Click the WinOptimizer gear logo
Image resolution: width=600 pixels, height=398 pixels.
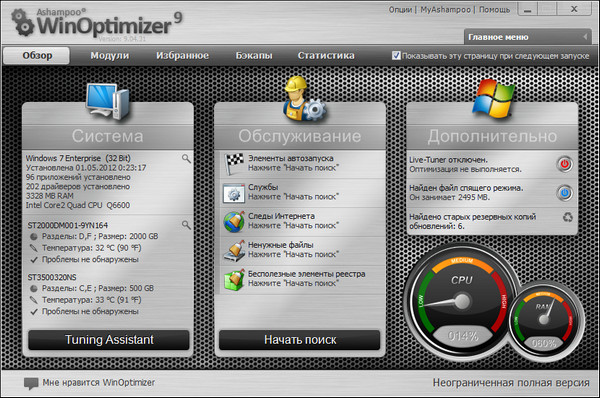point(22,23)
